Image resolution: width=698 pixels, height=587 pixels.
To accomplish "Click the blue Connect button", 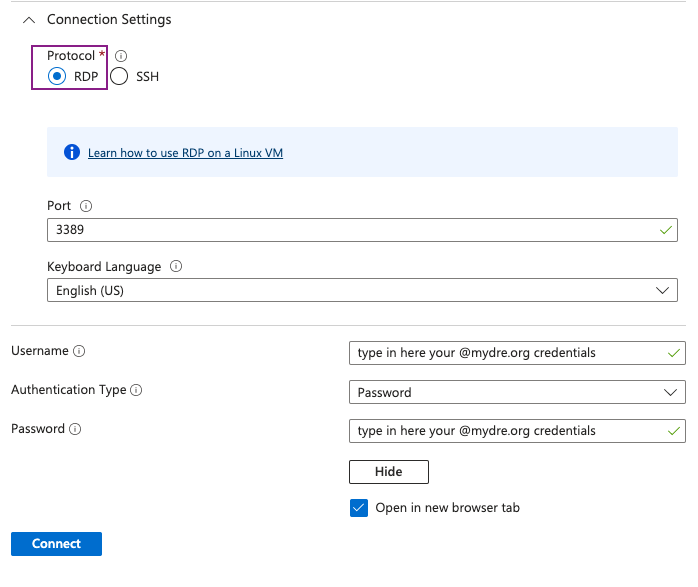I will (56, 544).
